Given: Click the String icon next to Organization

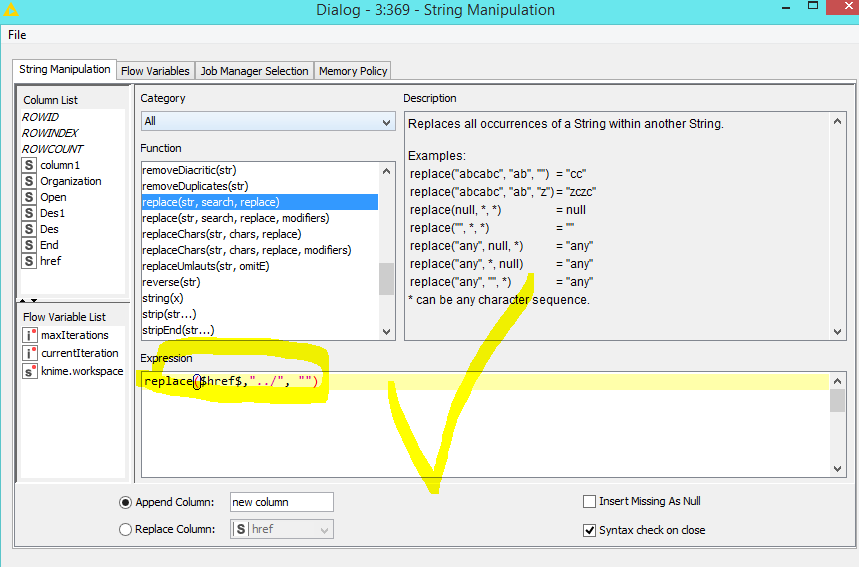Looking at the screenshot, I should [29, 181].
